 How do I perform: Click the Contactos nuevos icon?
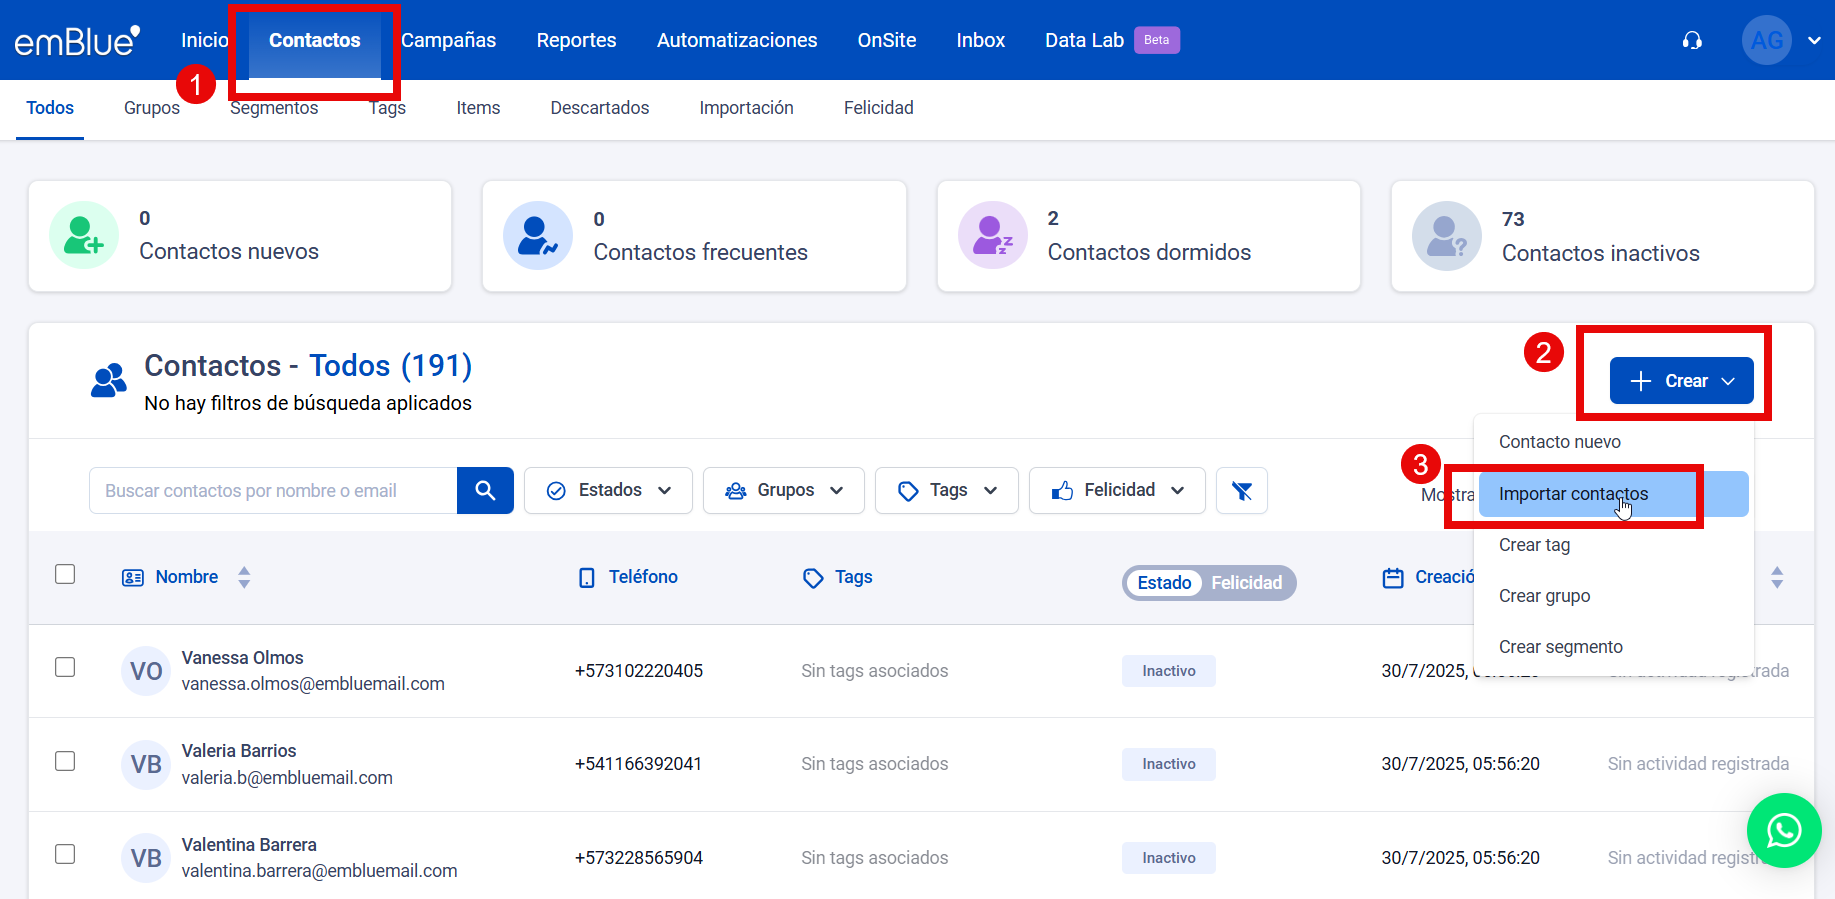click(84, 236)
